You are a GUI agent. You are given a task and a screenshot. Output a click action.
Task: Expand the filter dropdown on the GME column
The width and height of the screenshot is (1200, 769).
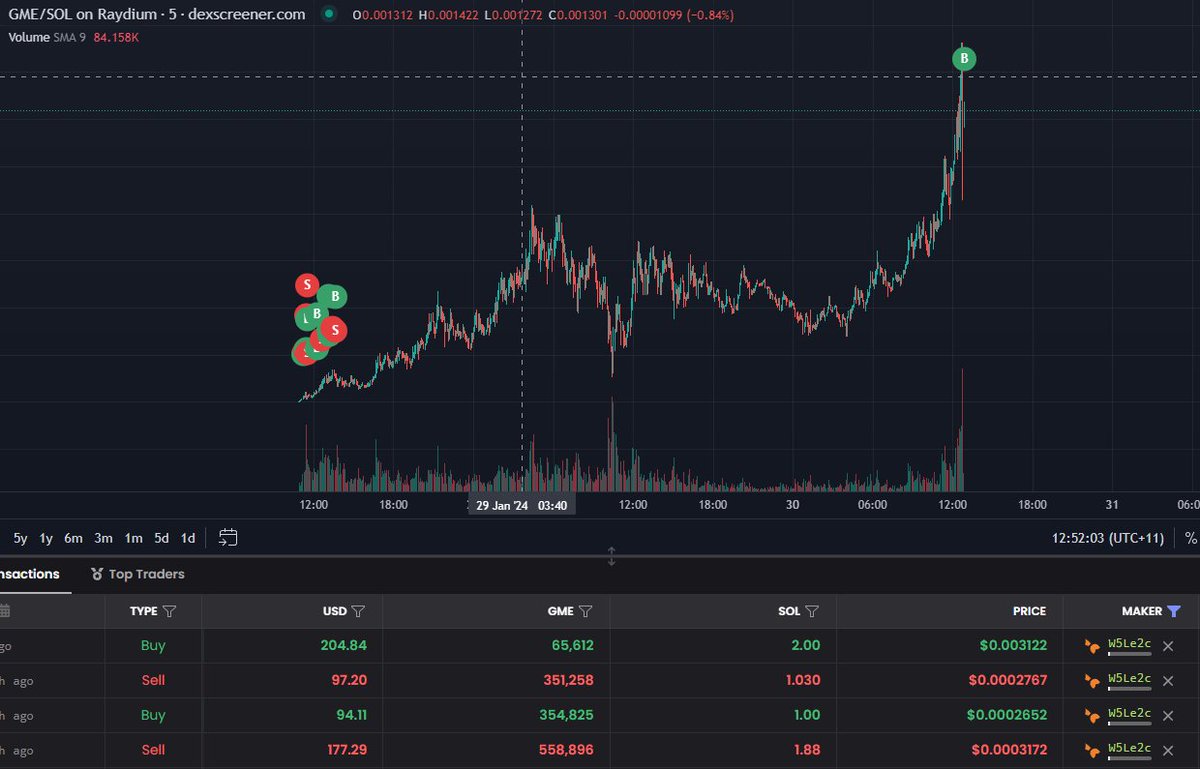pos(586,611)
